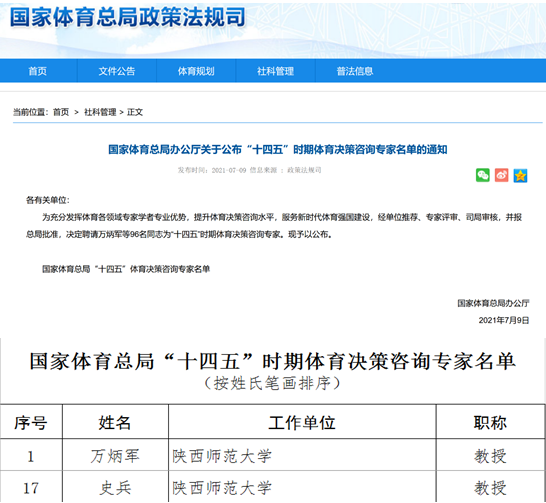This screenshot has width=546, height=503.
Task: Click the 国家体育总局政策法规司 site header title
Action: 128,17
